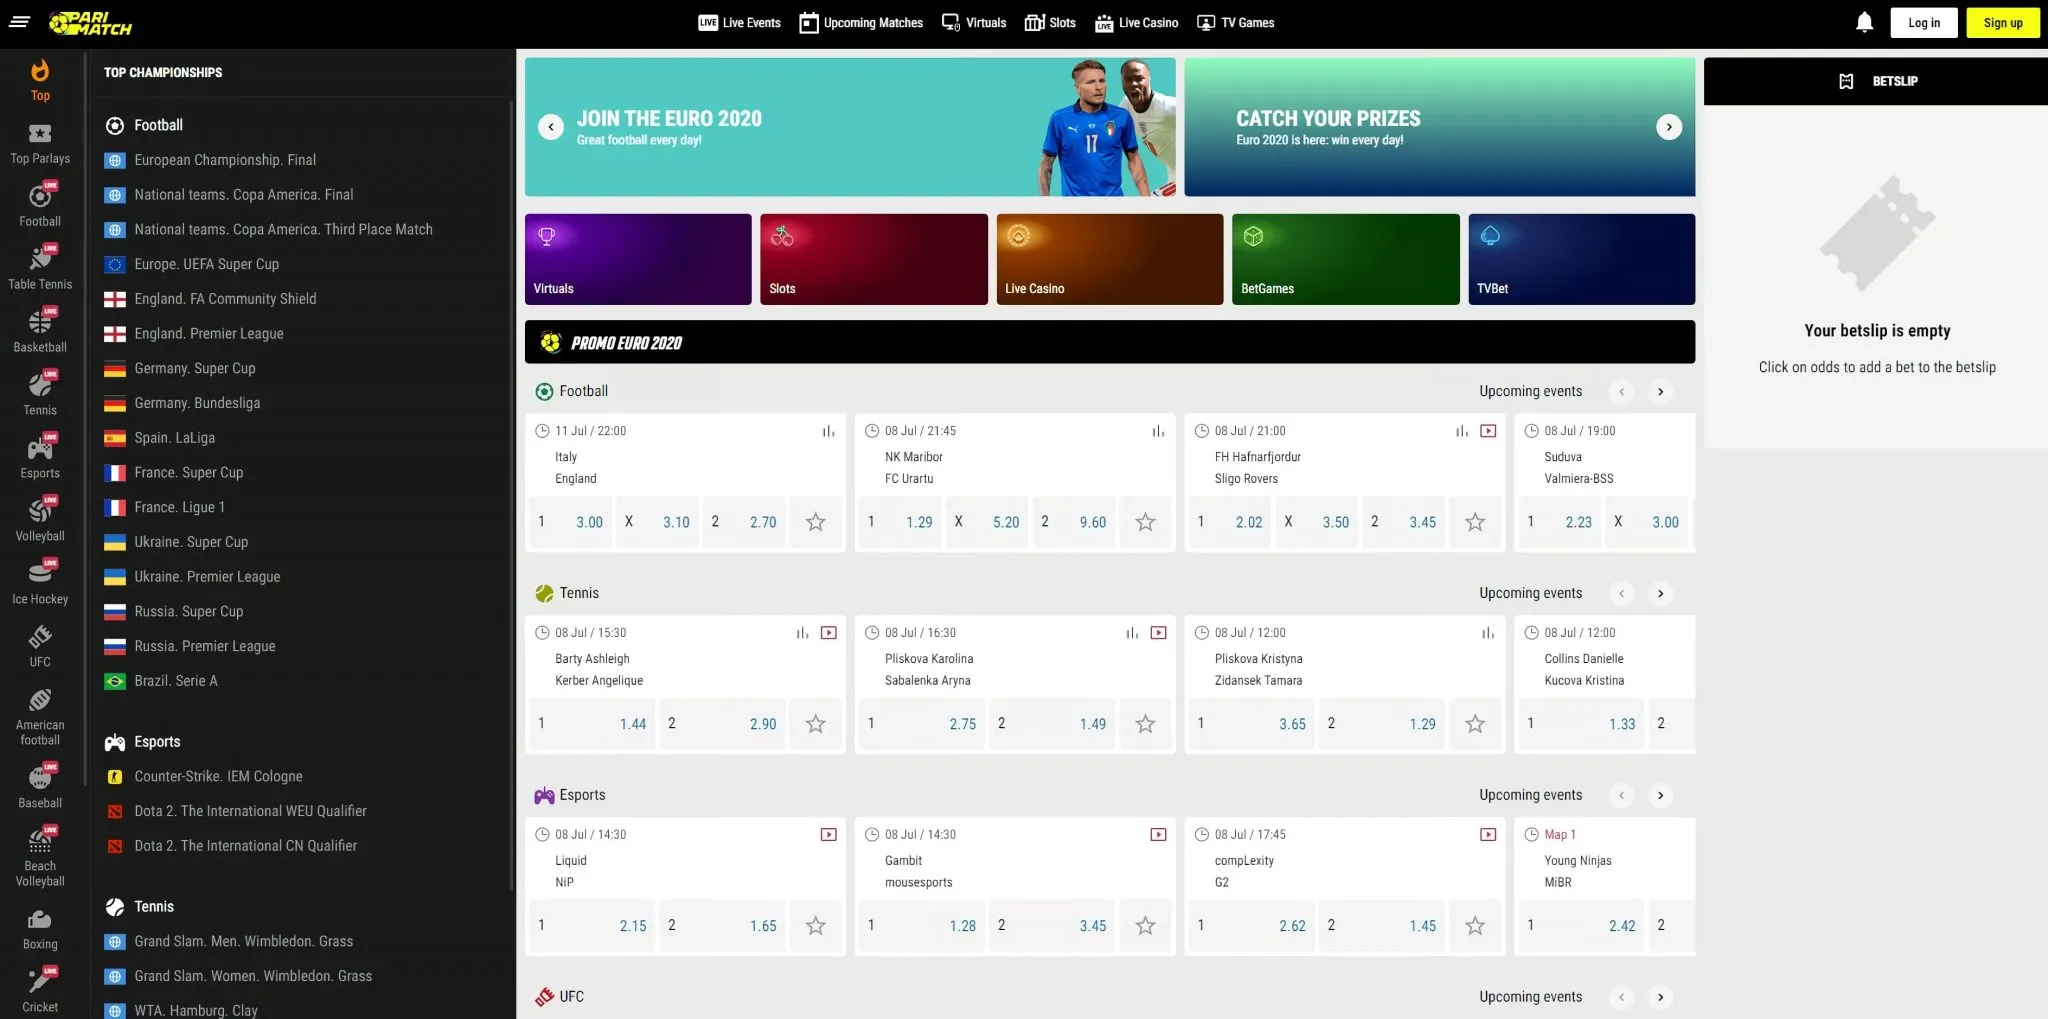Click the notifications bell icon

pyautogui.click(x=1863, y=21)
